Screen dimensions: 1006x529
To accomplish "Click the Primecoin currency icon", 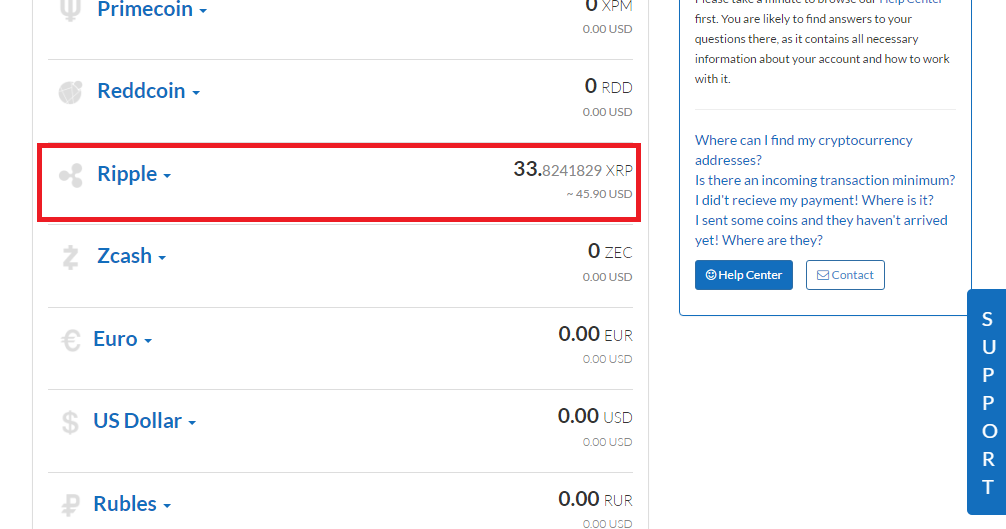I will point(70,10).
